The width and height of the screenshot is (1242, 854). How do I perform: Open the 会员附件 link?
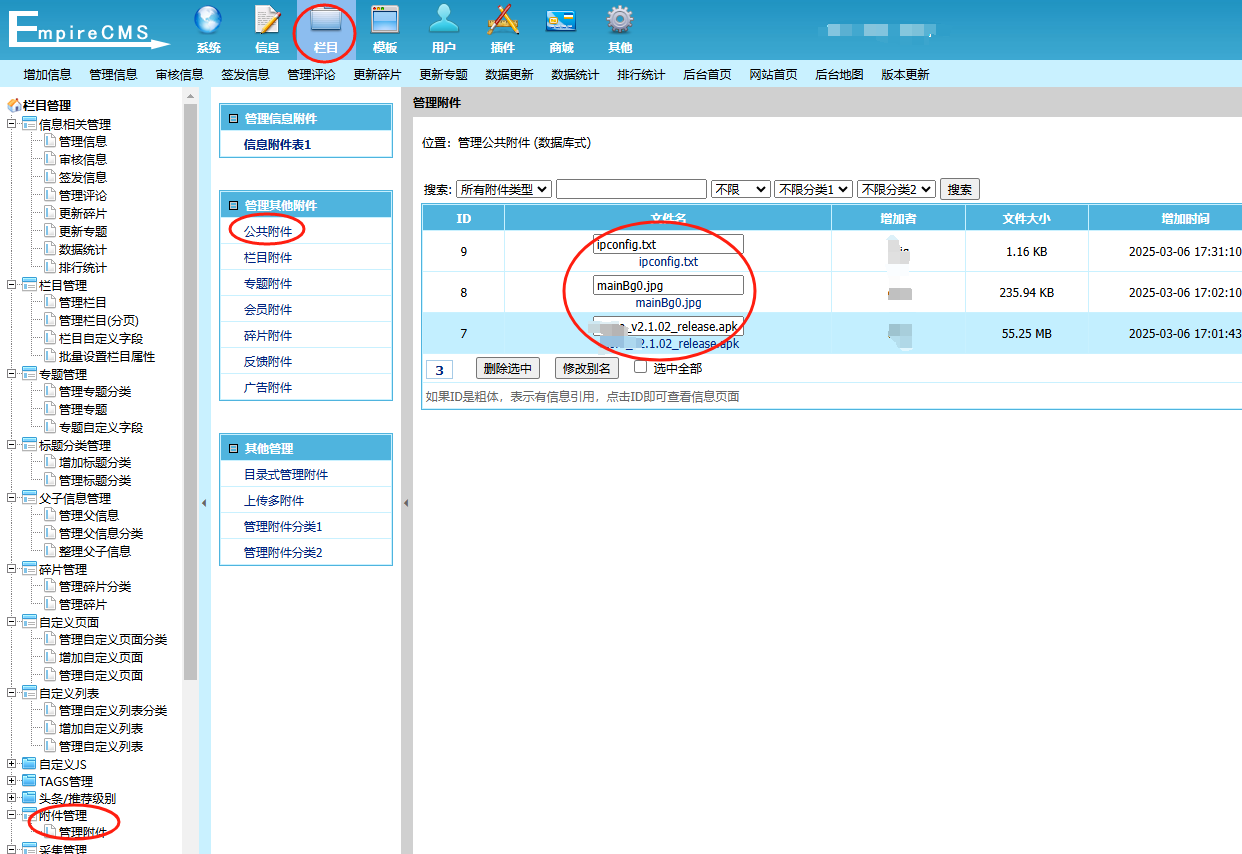268,309
